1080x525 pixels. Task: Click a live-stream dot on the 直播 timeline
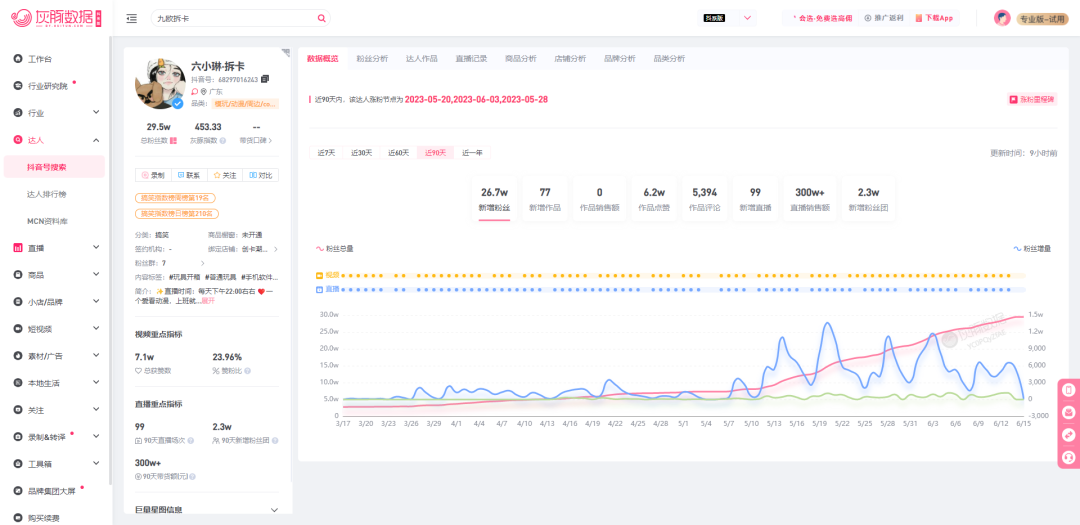pyautogui.click(x=343, y=290)
